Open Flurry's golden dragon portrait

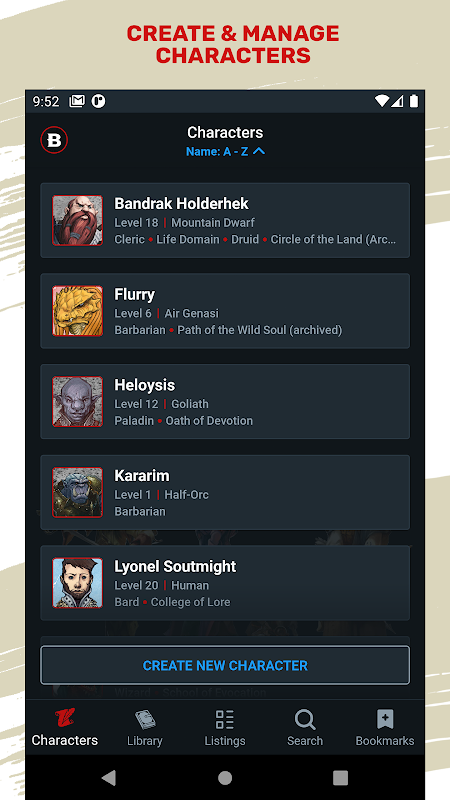(x=78, y=311)
